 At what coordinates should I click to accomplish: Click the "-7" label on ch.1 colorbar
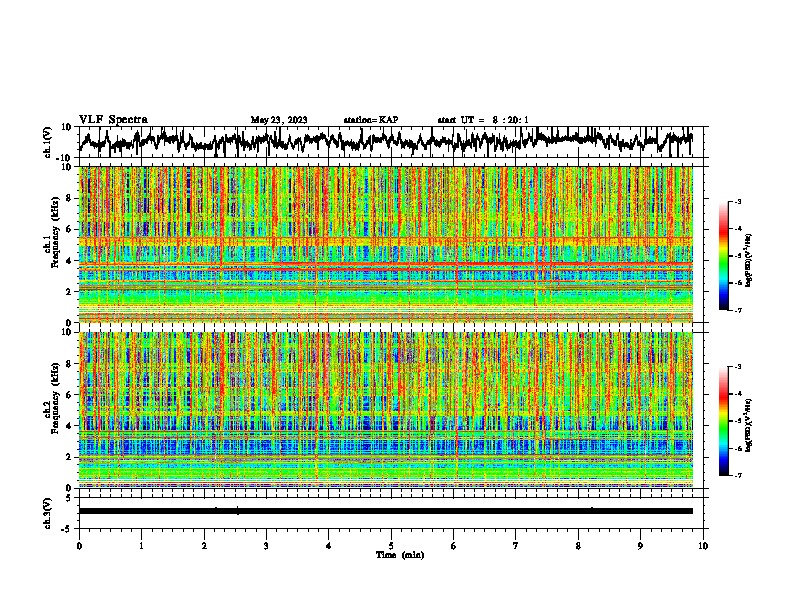tap(738, 311)
